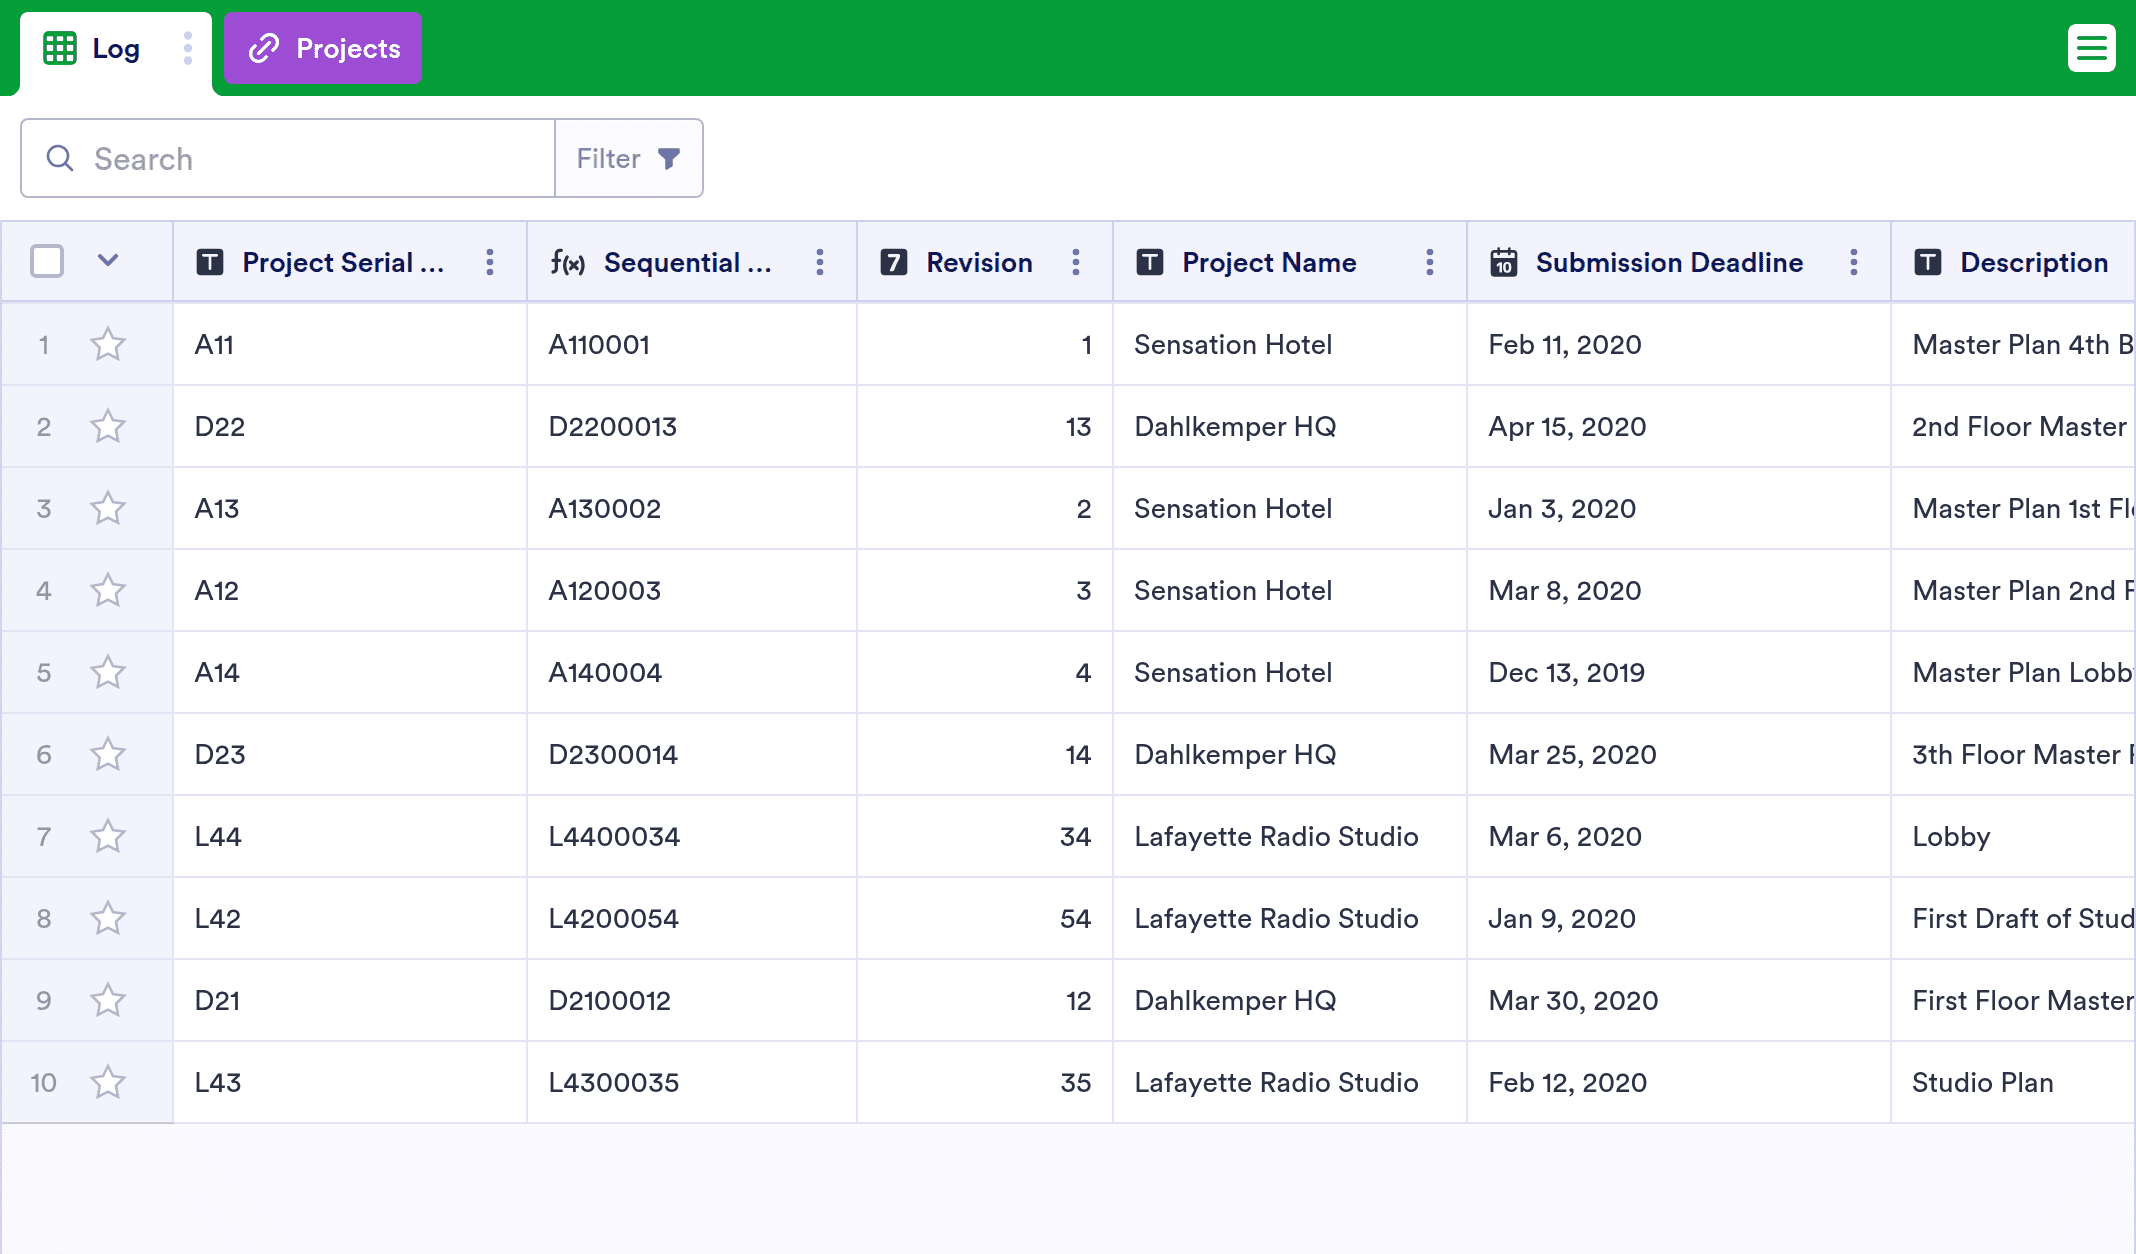2136x1254 pixels.
Task: Open Project Name column three-dot menu
Action: click(x=1429, y=262)
